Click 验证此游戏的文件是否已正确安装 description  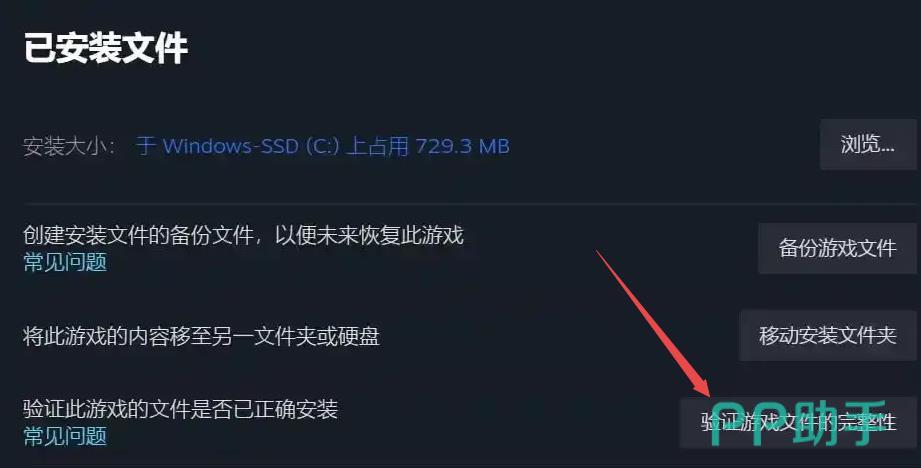[180, 409]
